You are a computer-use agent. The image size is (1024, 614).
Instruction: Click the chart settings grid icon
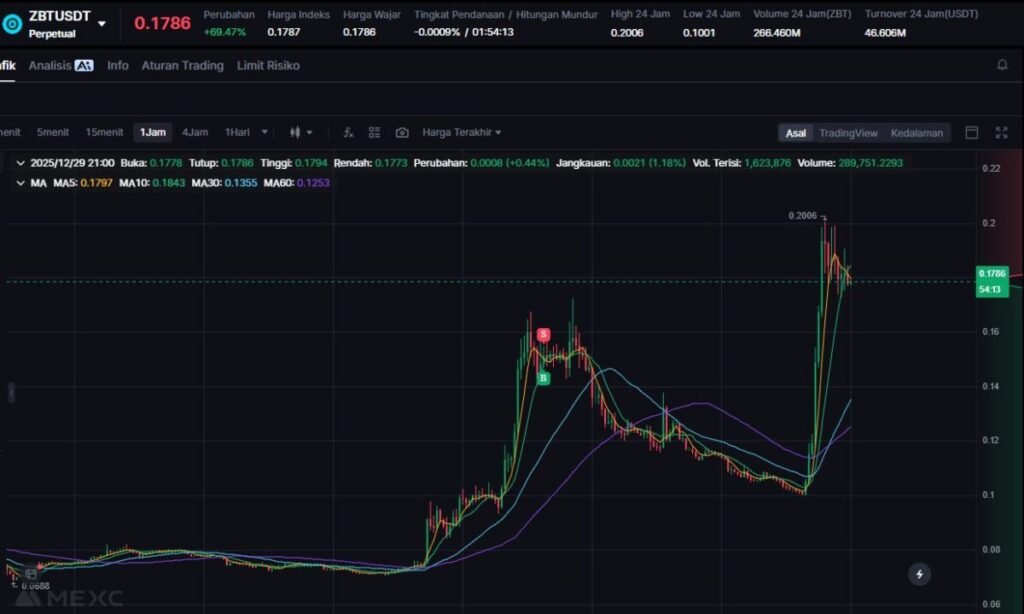[374, 132]
